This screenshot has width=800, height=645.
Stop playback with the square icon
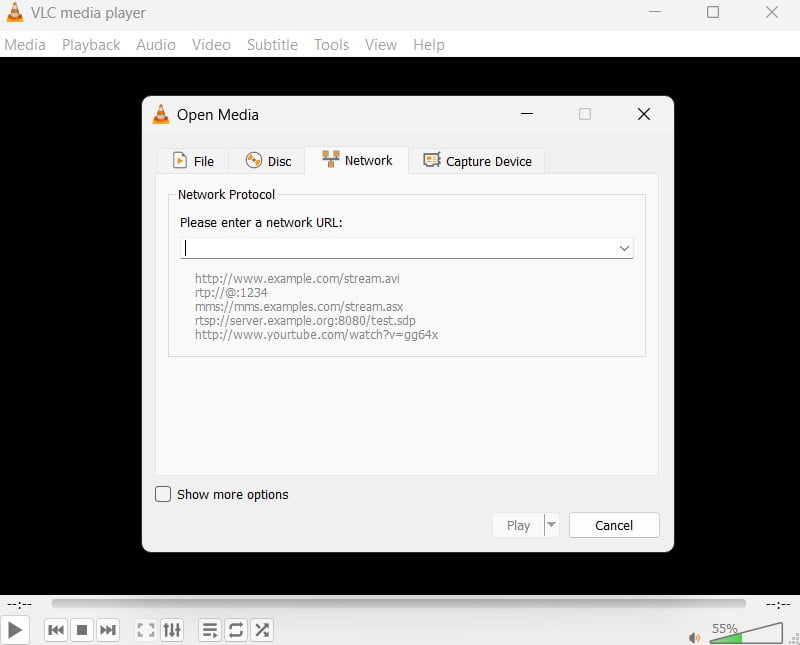point(83,630)
